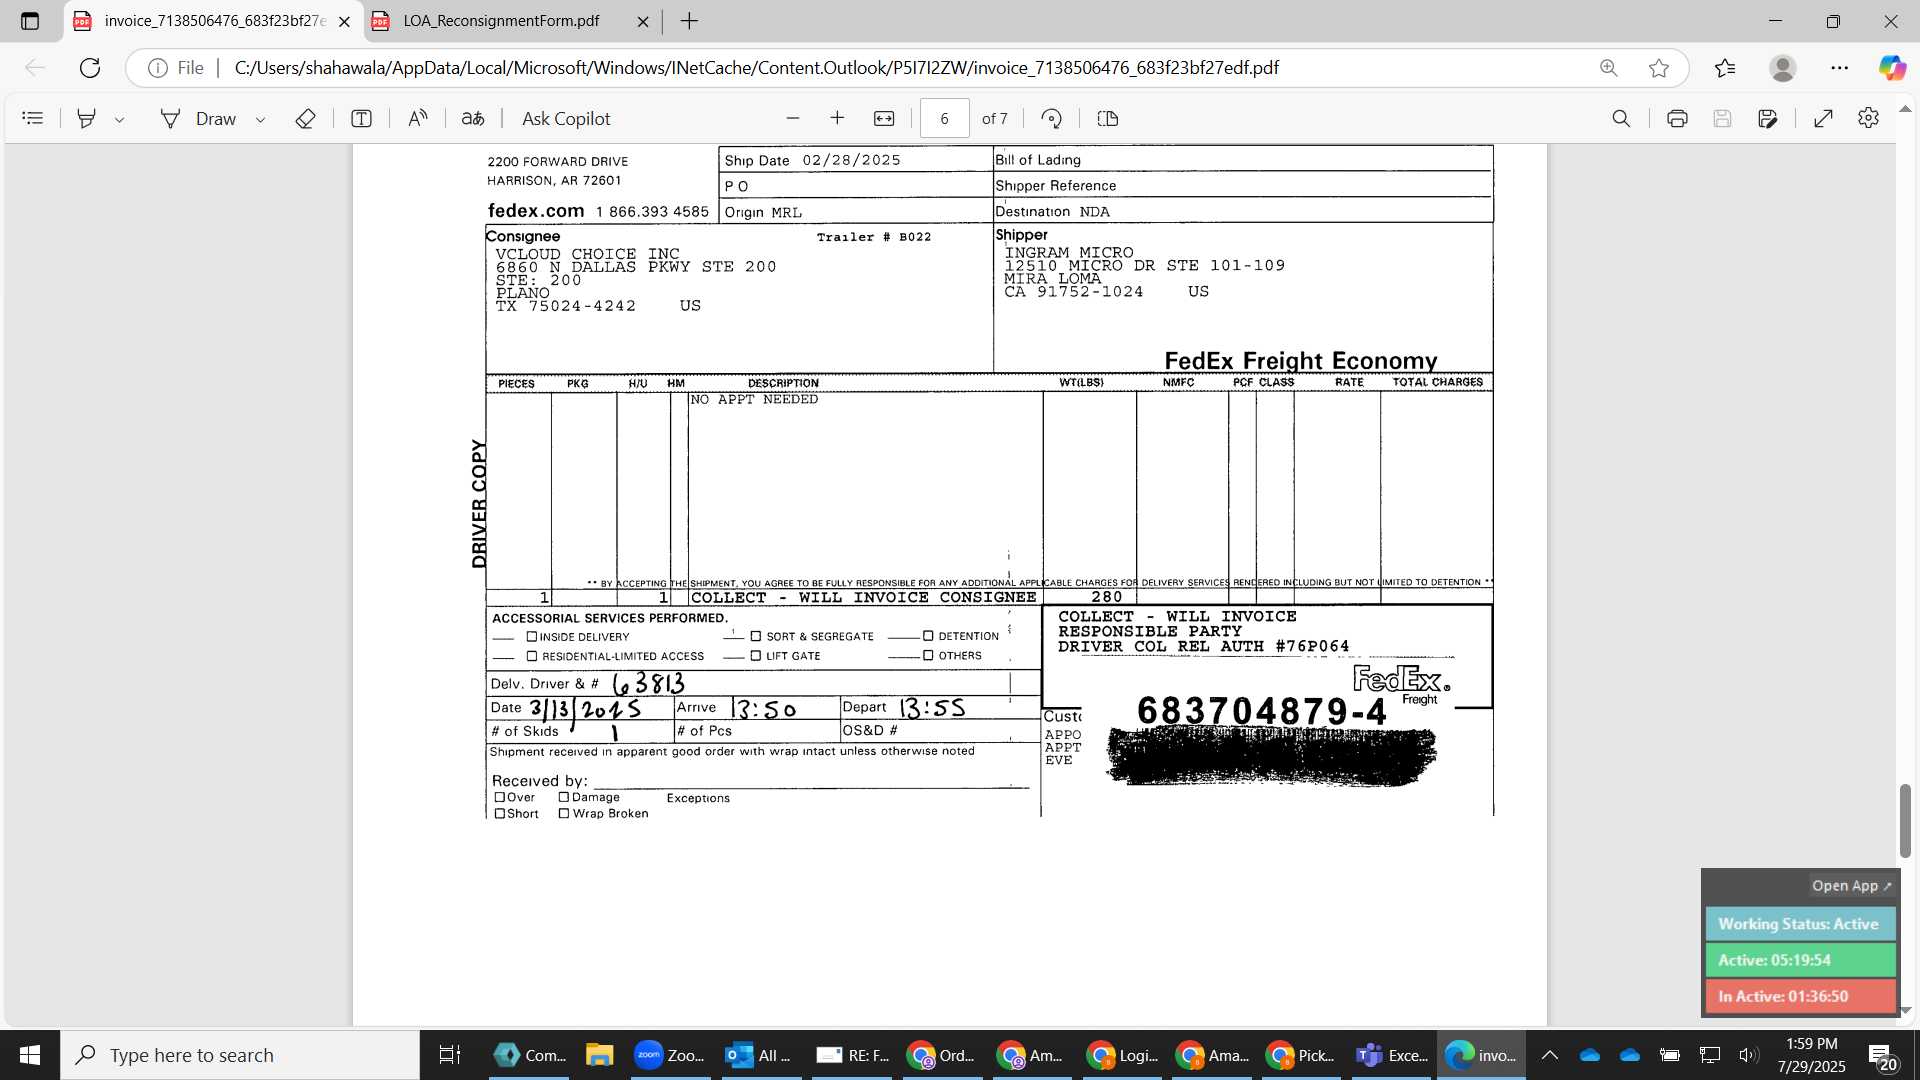Open Task View
The image size is (1920, 1080).
point(450,1055)
